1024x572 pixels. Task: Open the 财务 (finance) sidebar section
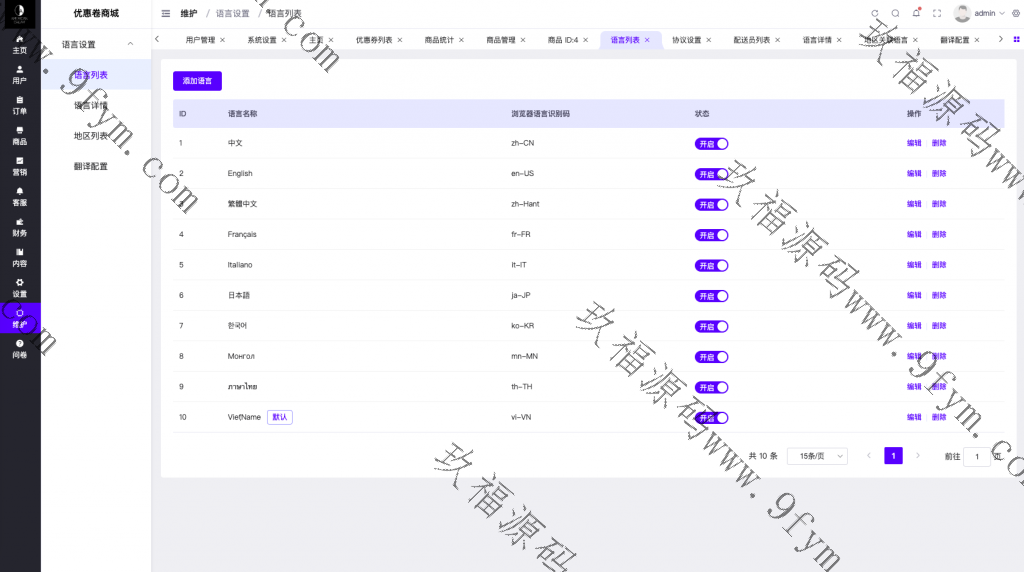pos(20,227)
